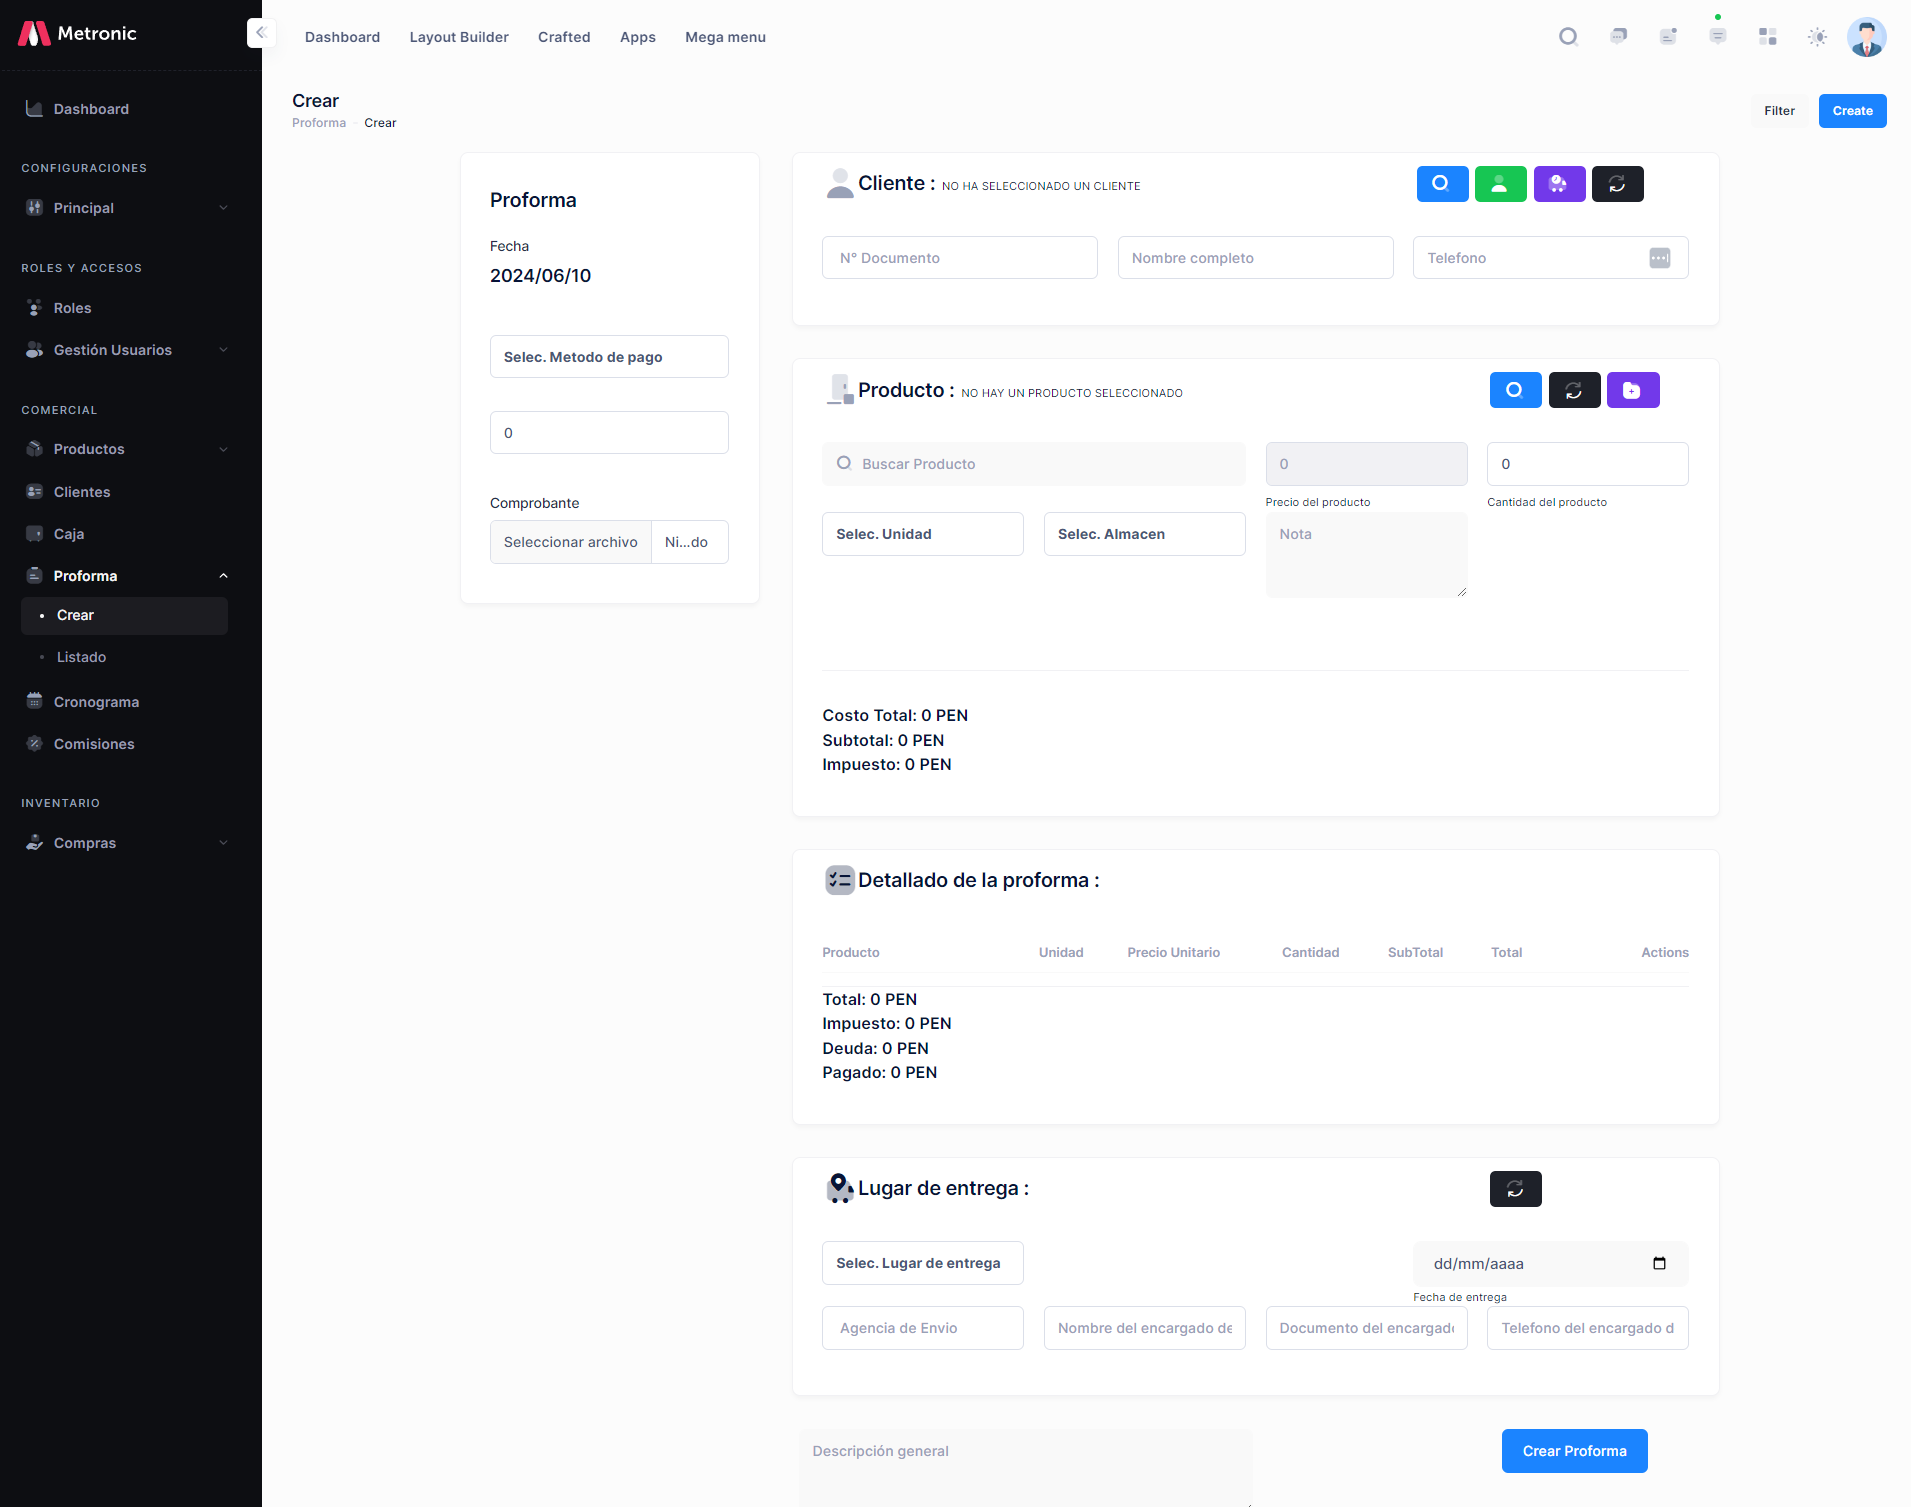Screen dimensions: 1911x1507
Task: Open the user avatar profile menu
Action: (1865, 37)
